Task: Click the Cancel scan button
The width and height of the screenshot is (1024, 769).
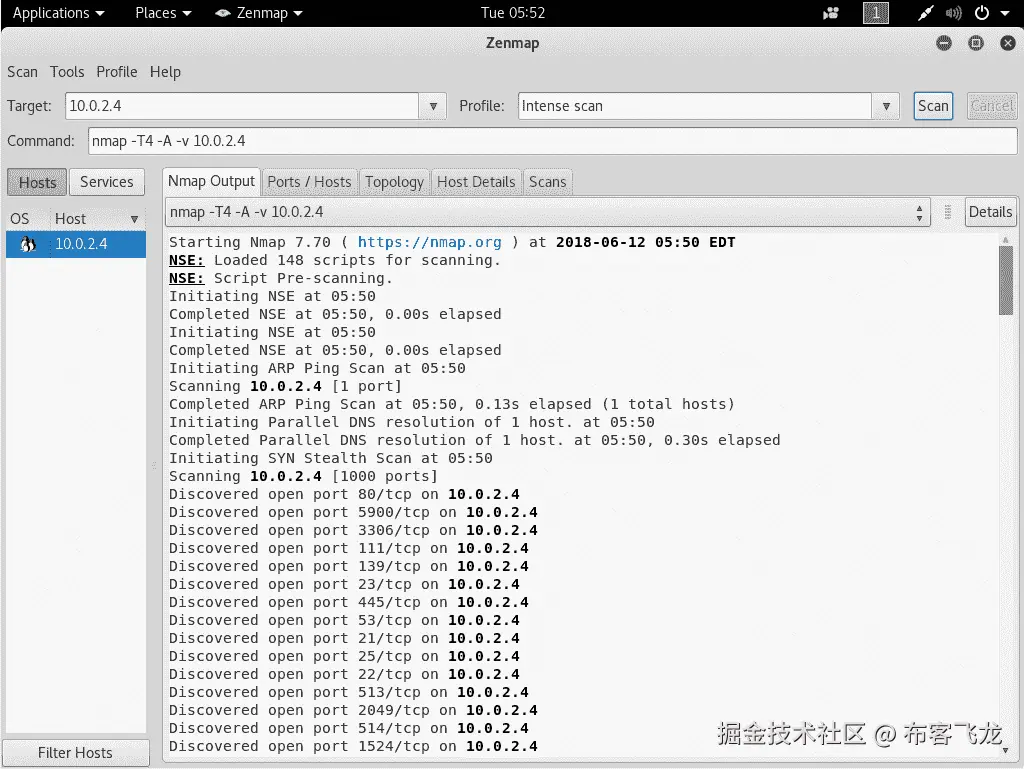Action: pos(991,106)
